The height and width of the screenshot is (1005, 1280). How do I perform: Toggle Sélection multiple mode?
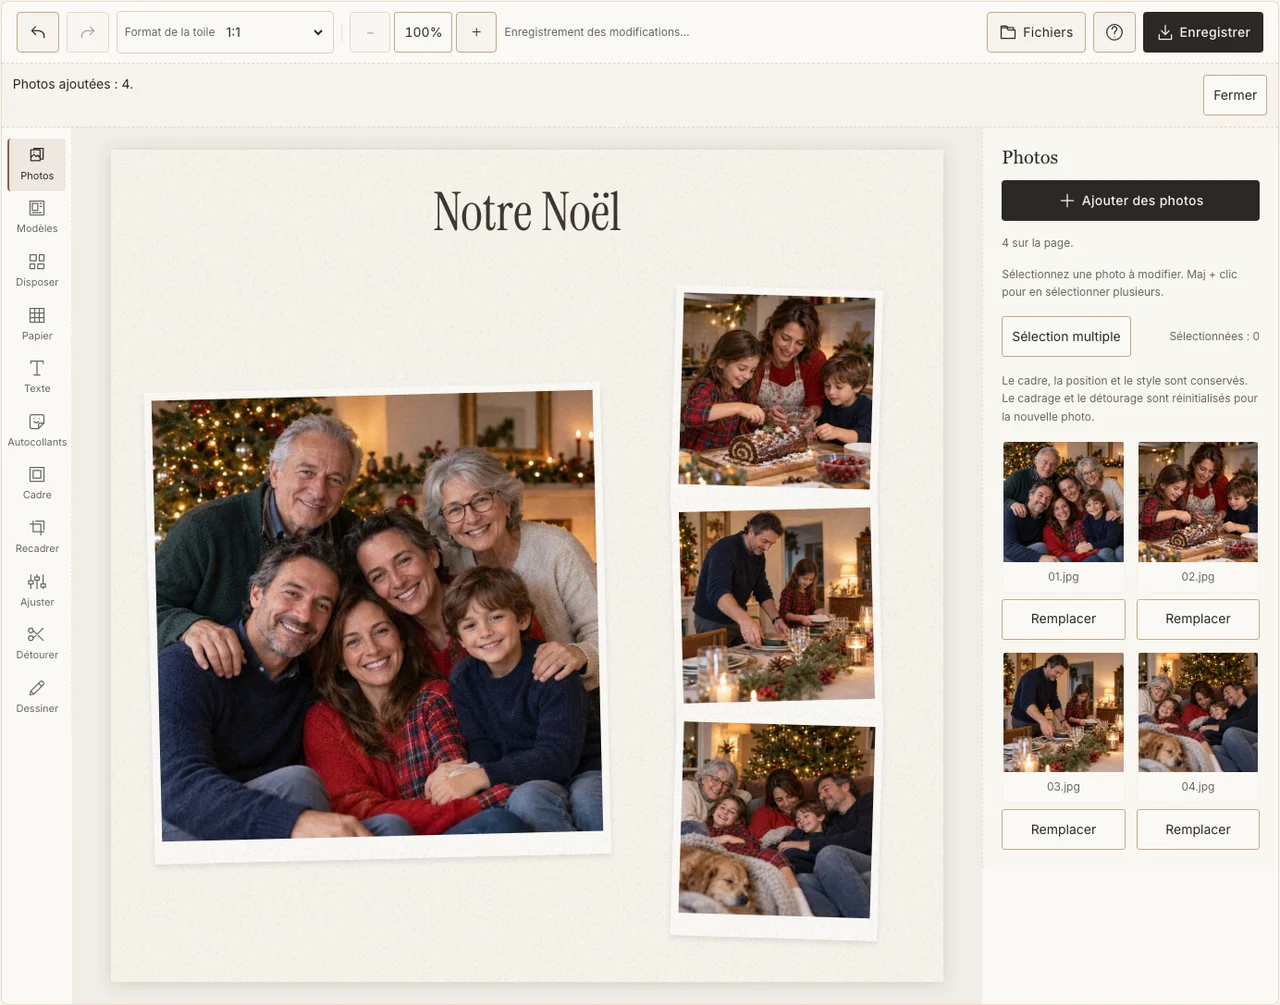click(1066, 336)
